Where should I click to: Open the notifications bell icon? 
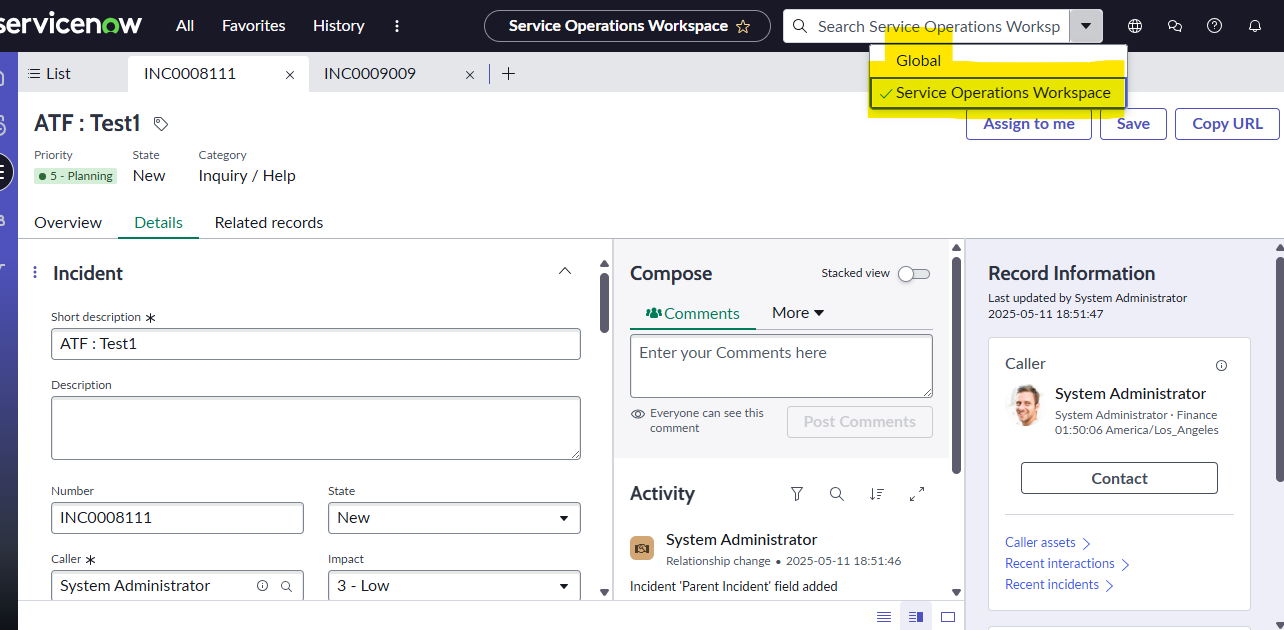click(x=1254, y=25)
